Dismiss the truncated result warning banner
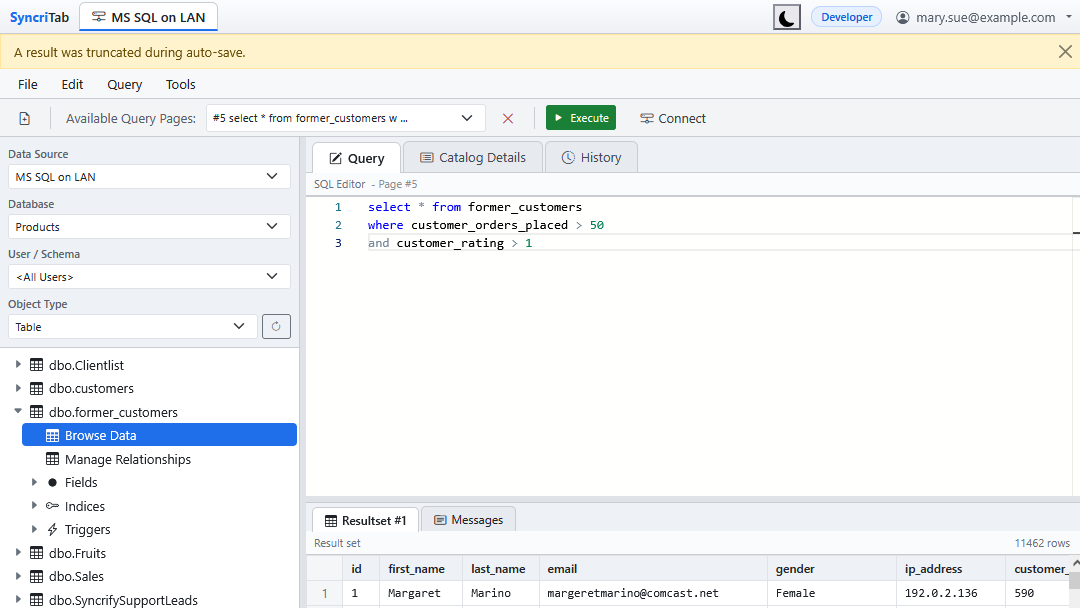The image size is (1080, 608). click(x=1065, y=52)
